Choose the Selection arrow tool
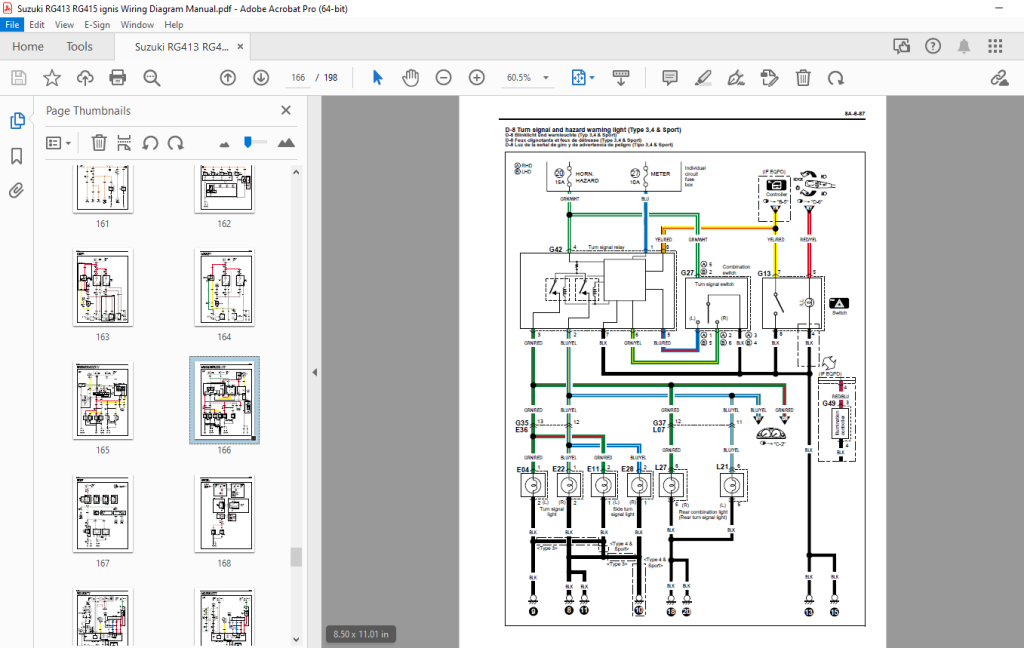1024x648 pixels. (377, 78)
